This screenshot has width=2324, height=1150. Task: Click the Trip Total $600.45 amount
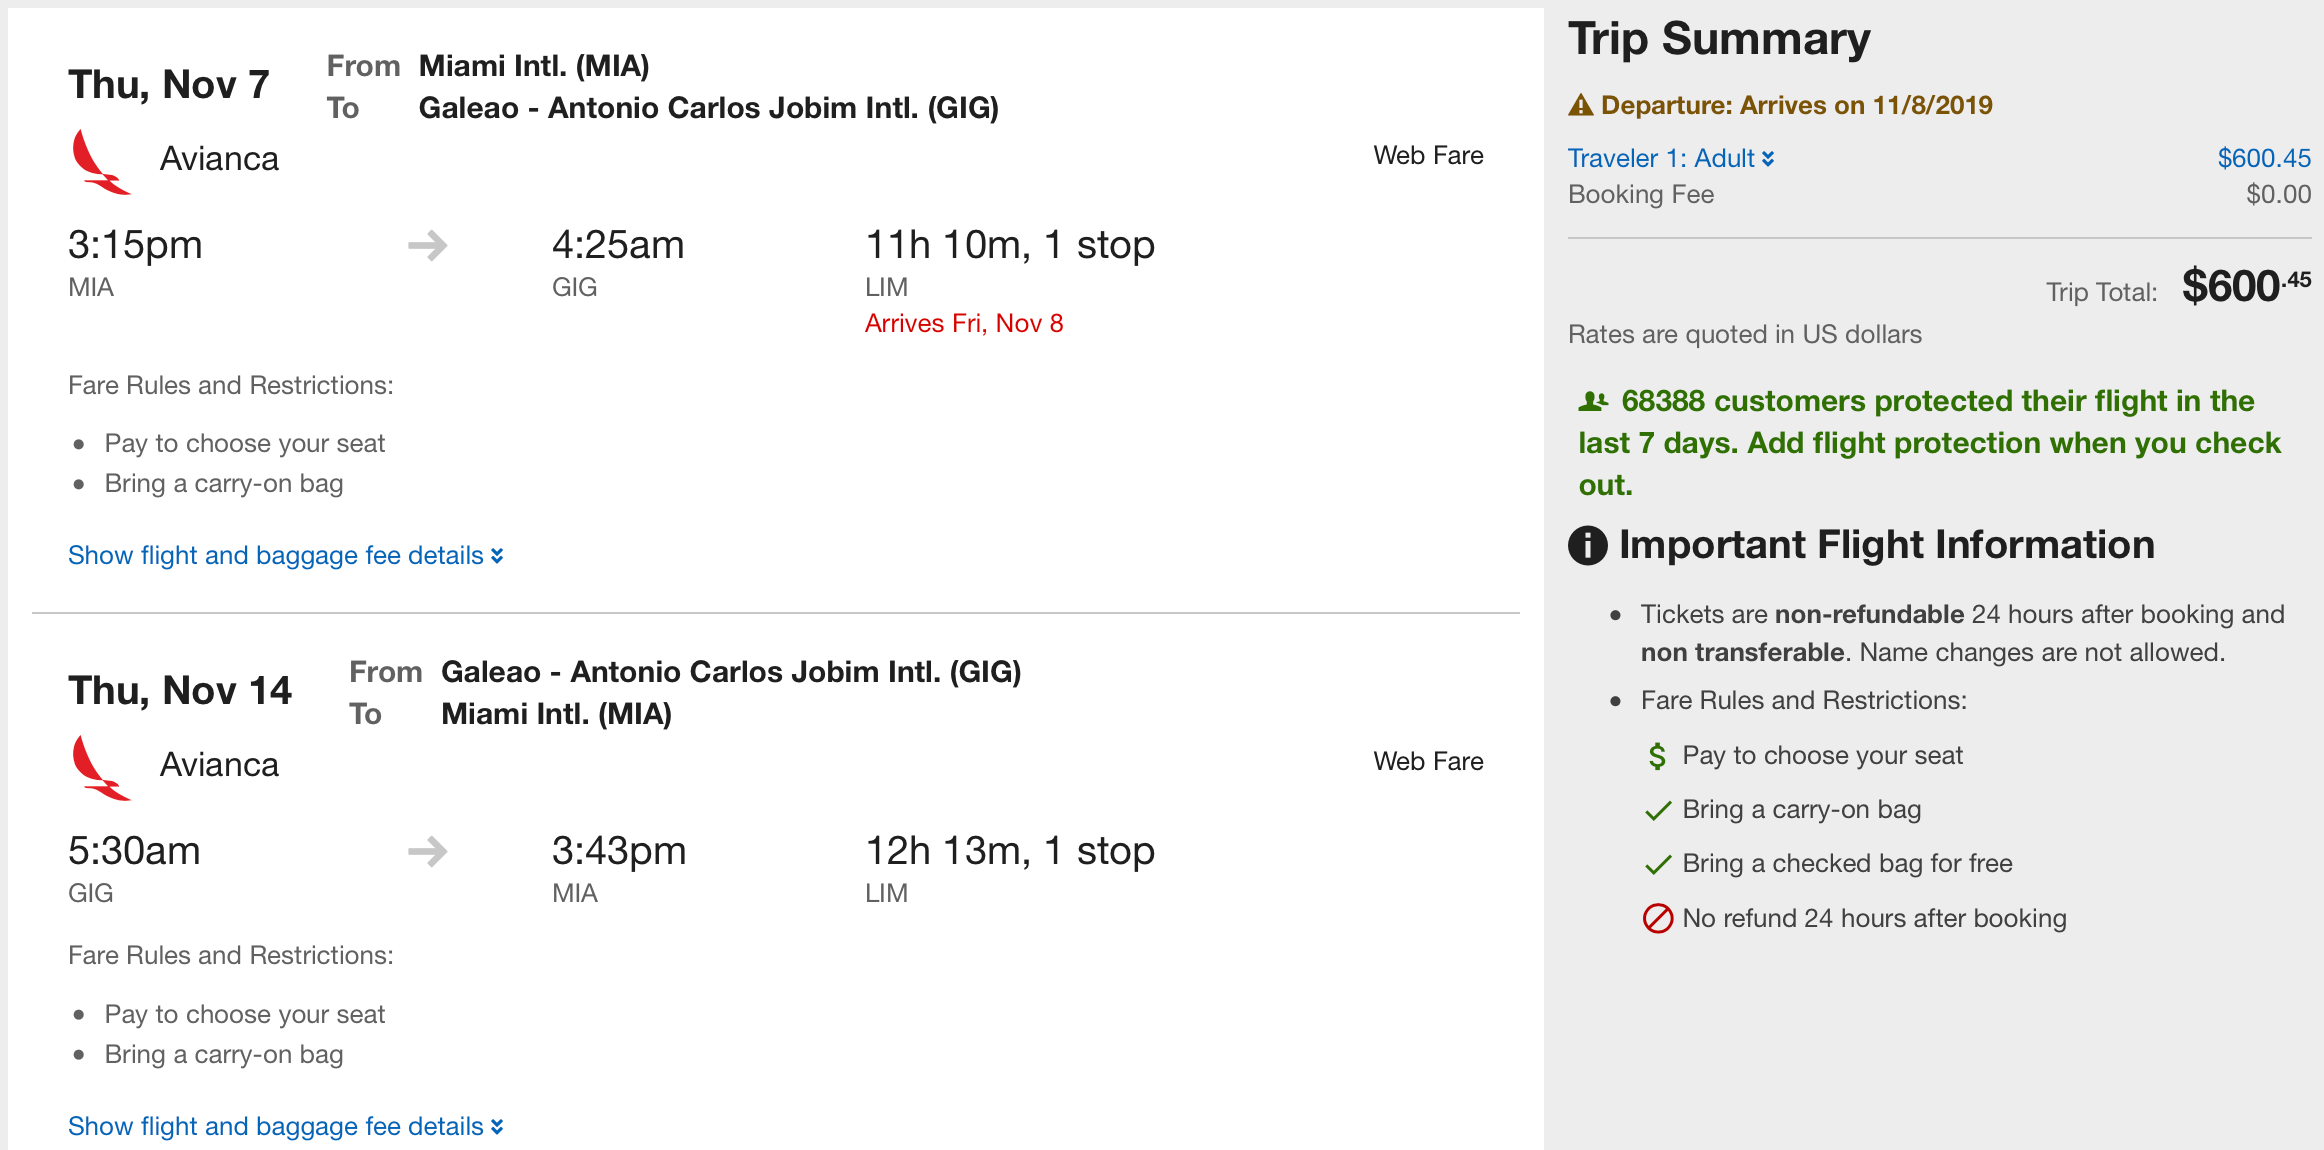(2245, 287)
